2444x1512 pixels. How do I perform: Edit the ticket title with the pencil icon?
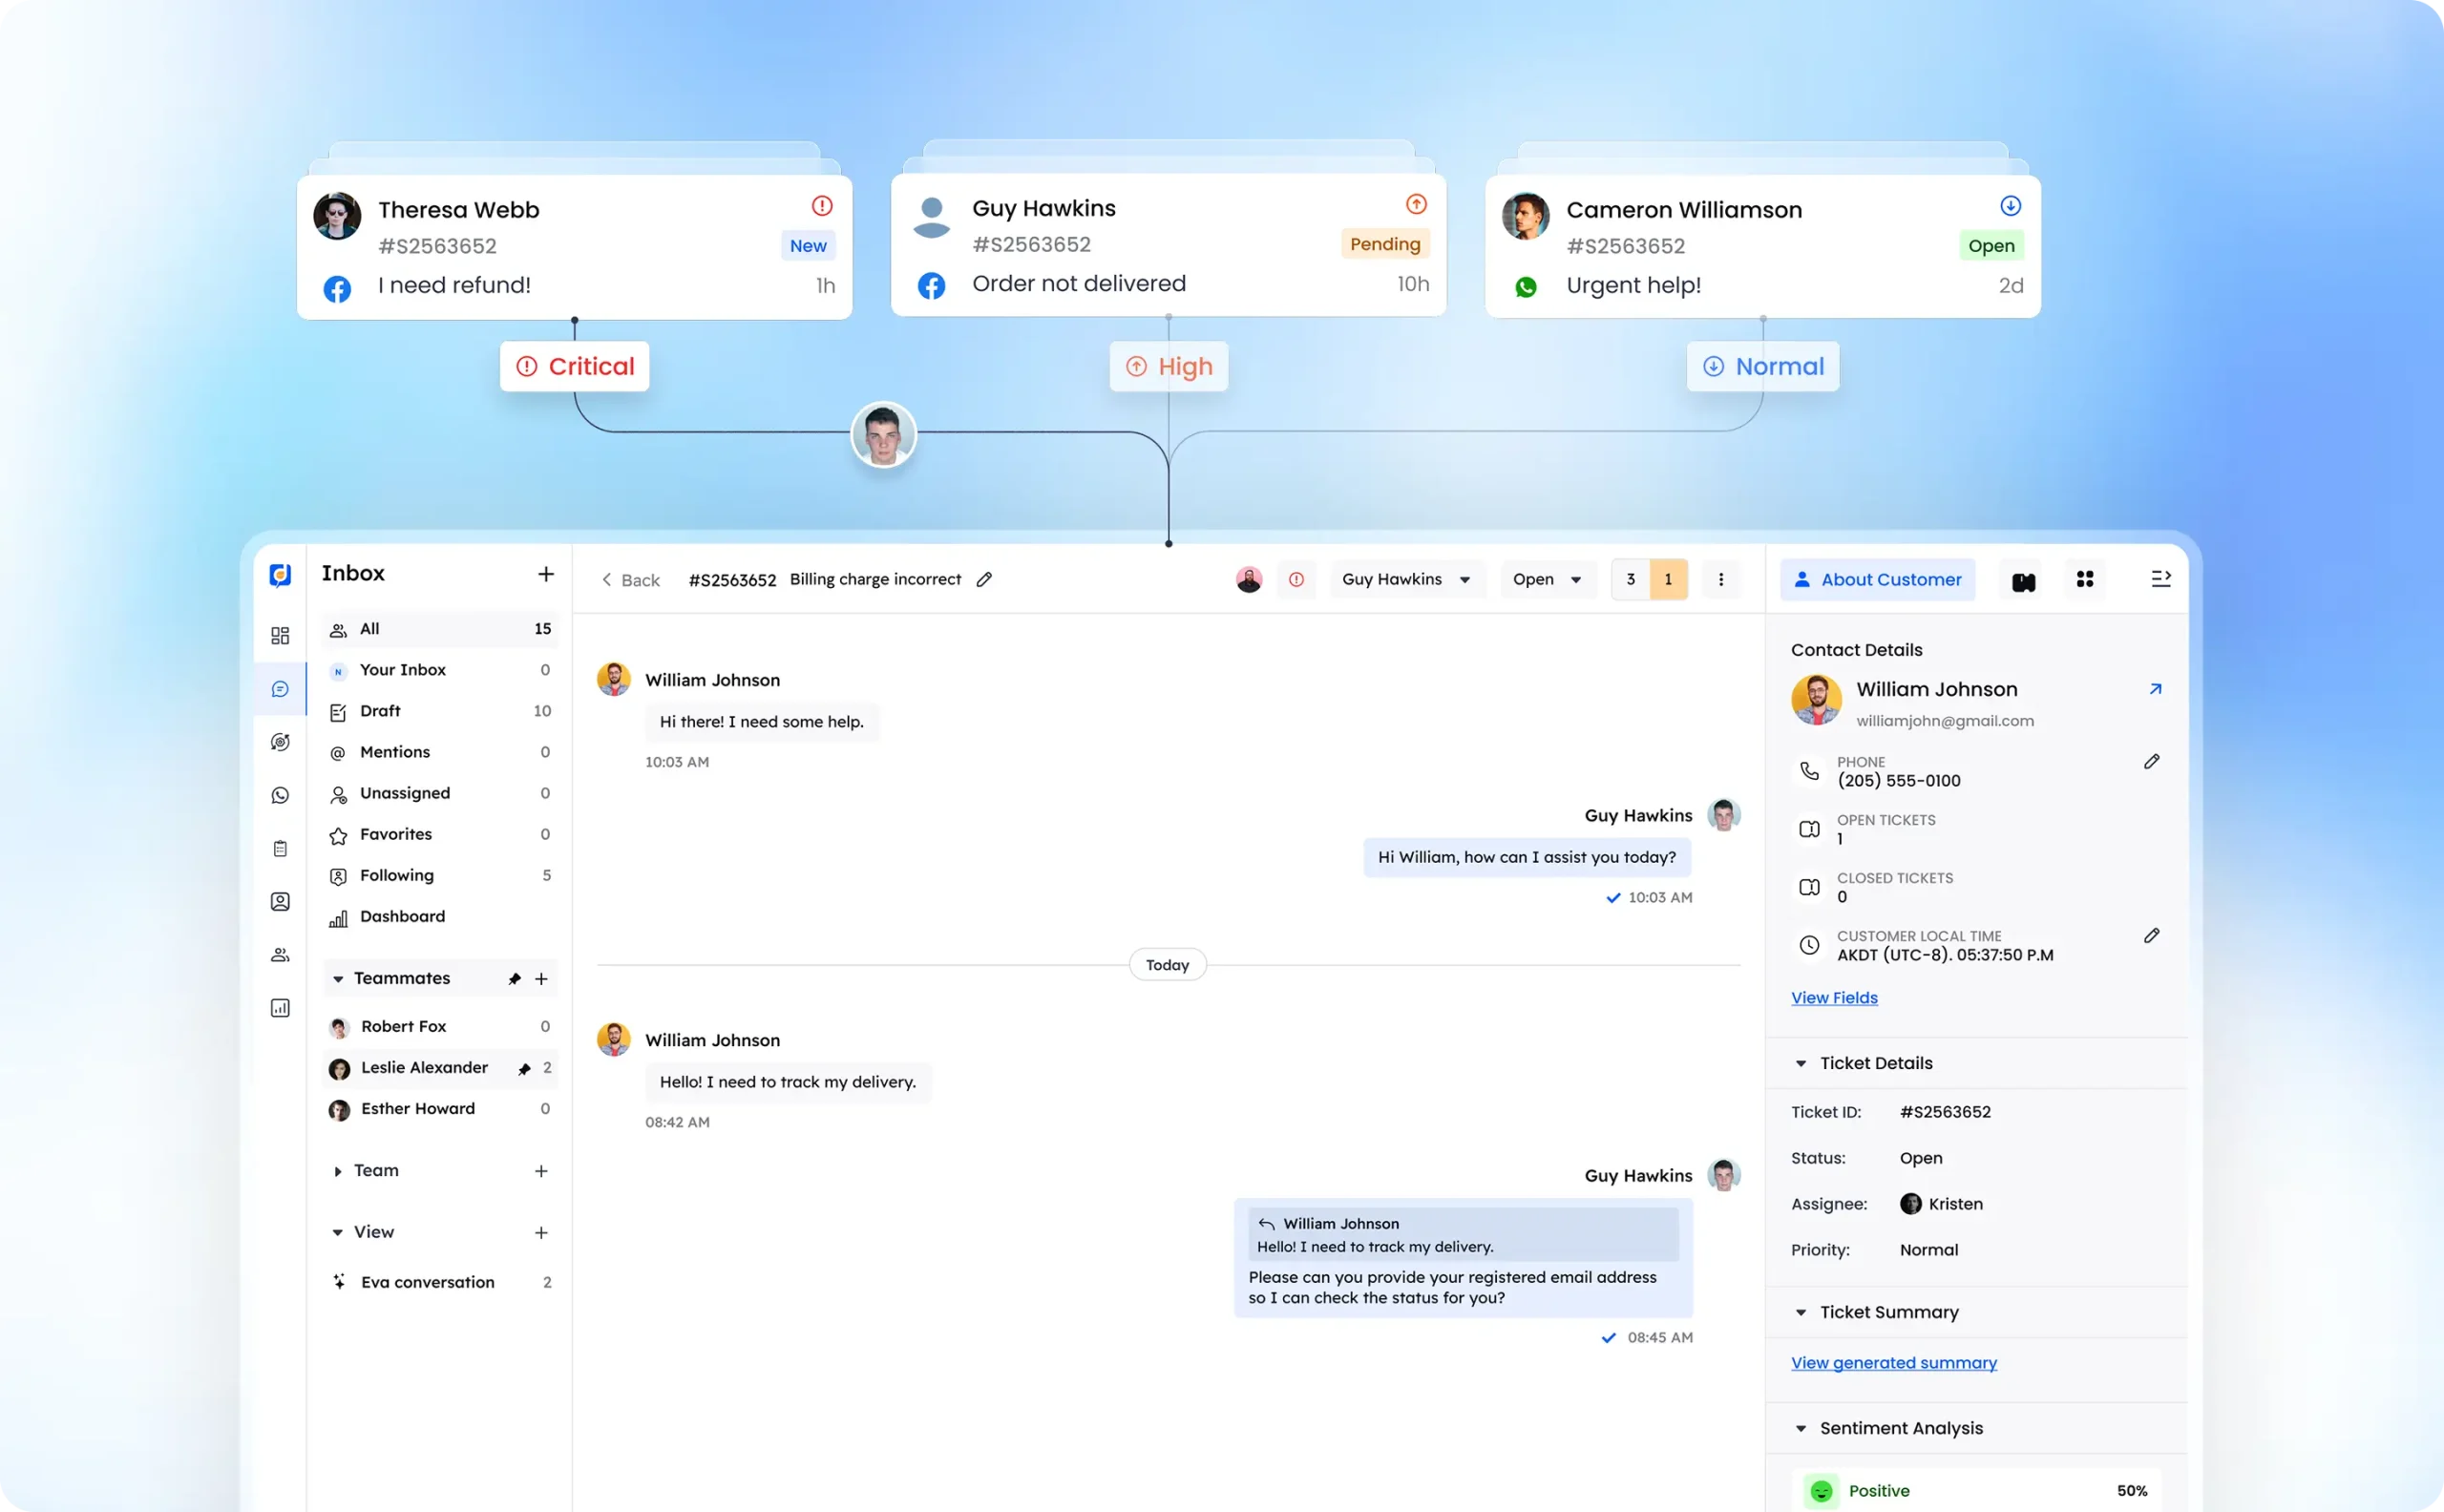[985, 579]
